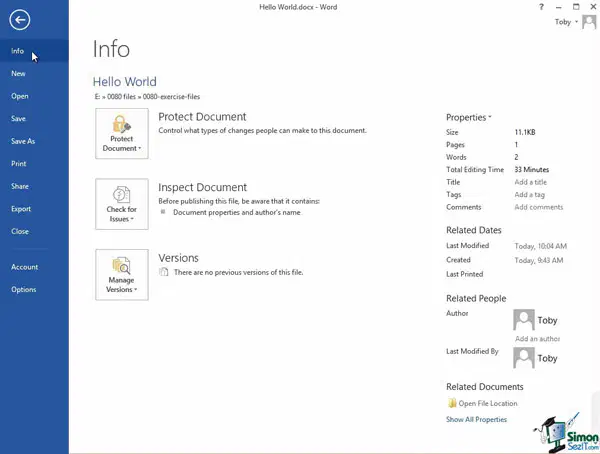Click the Last Modified By Toby avatar

pos(524,358)
